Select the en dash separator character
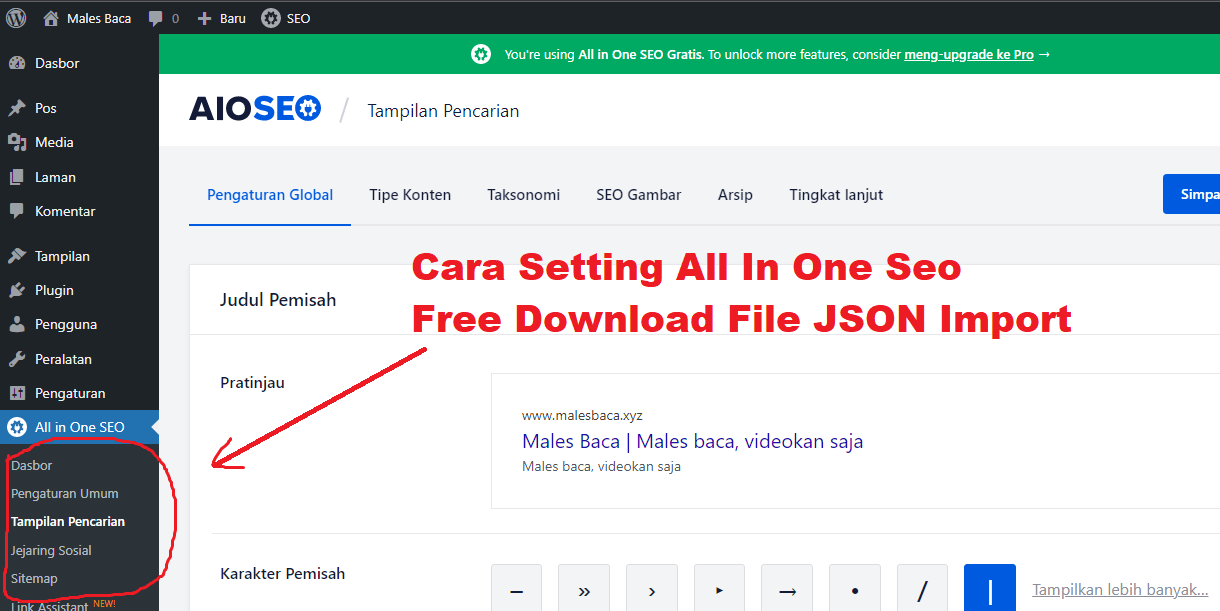This screenshot has width=1220, height=611. pyautogui.click(x=516, y=590)
